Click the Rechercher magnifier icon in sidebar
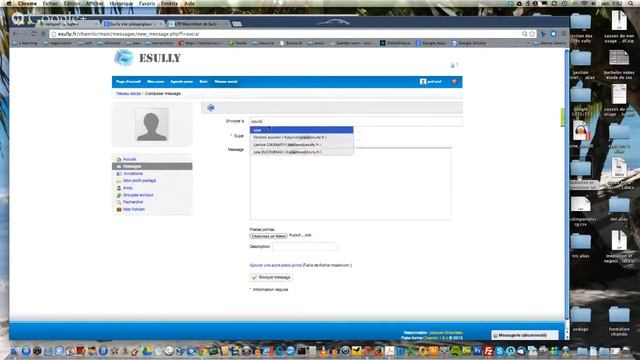 tap(119, 202)
